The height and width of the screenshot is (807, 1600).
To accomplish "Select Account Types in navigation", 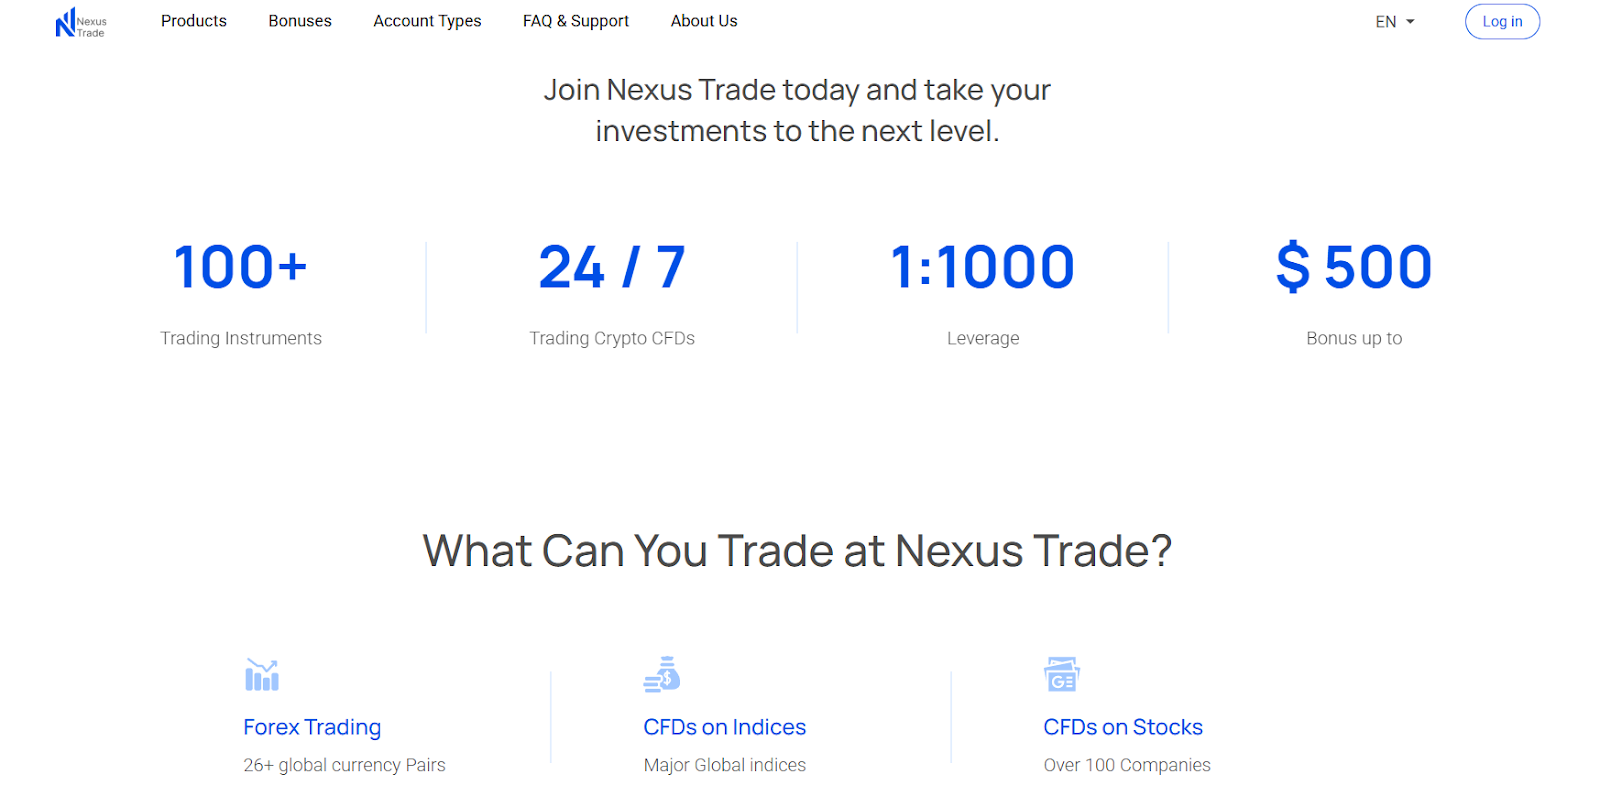I will [427, 21].
